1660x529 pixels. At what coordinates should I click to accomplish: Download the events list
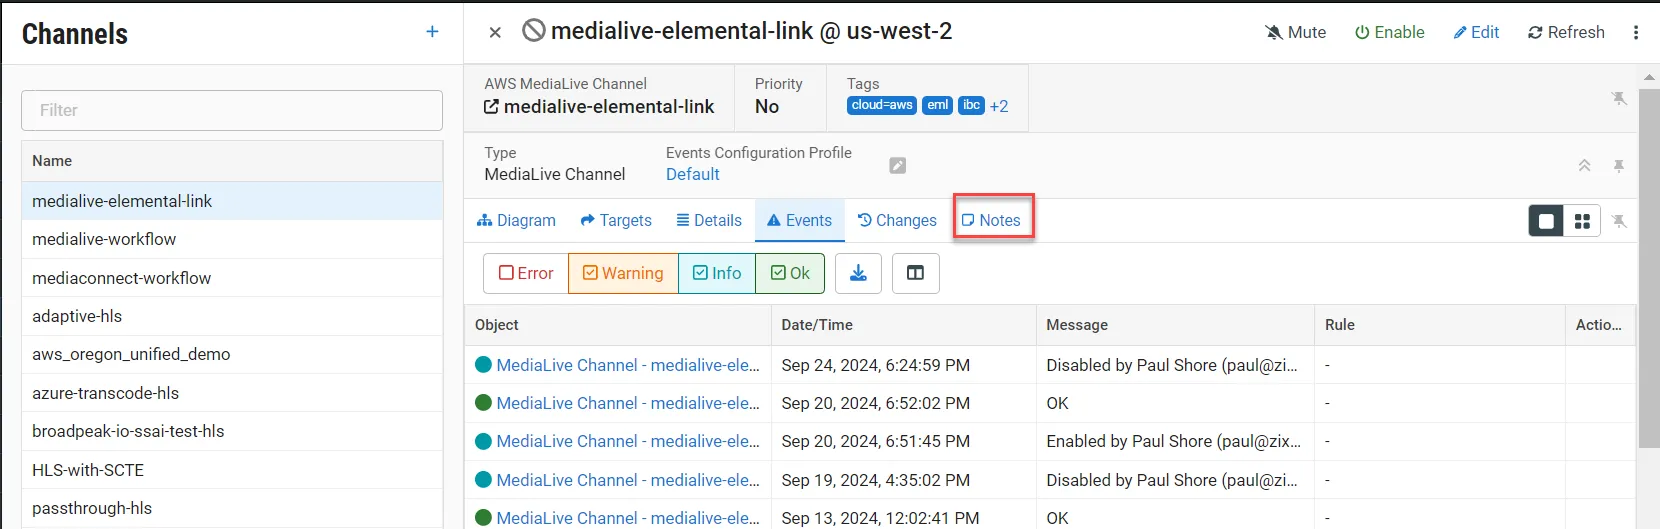click(x=858, y=273)
